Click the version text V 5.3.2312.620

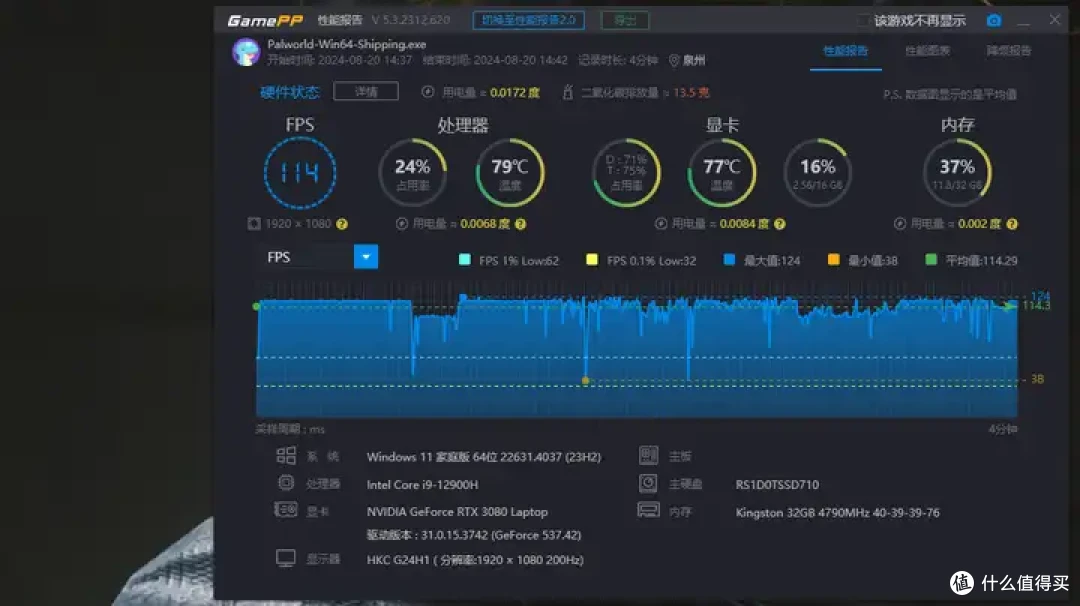coord(411,20)
